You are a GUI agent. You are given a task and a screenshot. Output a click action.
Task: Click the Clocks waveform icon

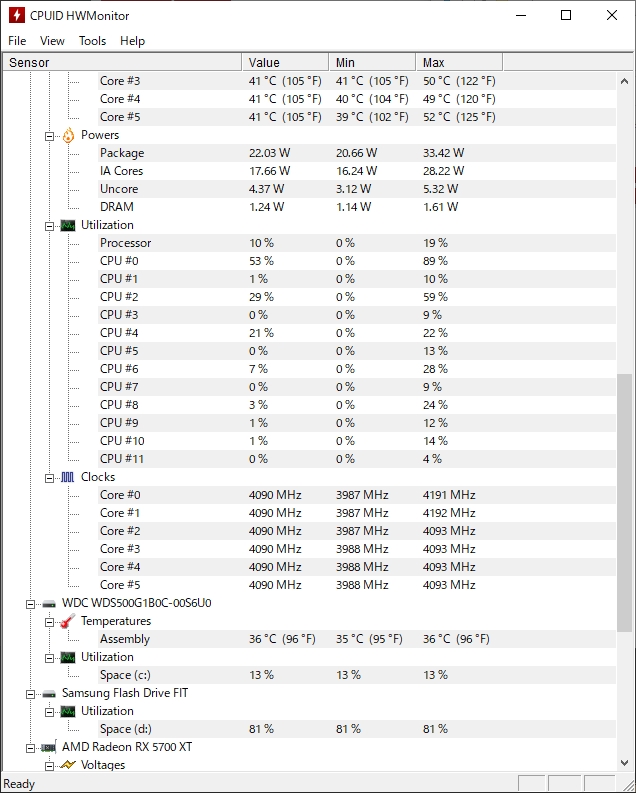68,477
